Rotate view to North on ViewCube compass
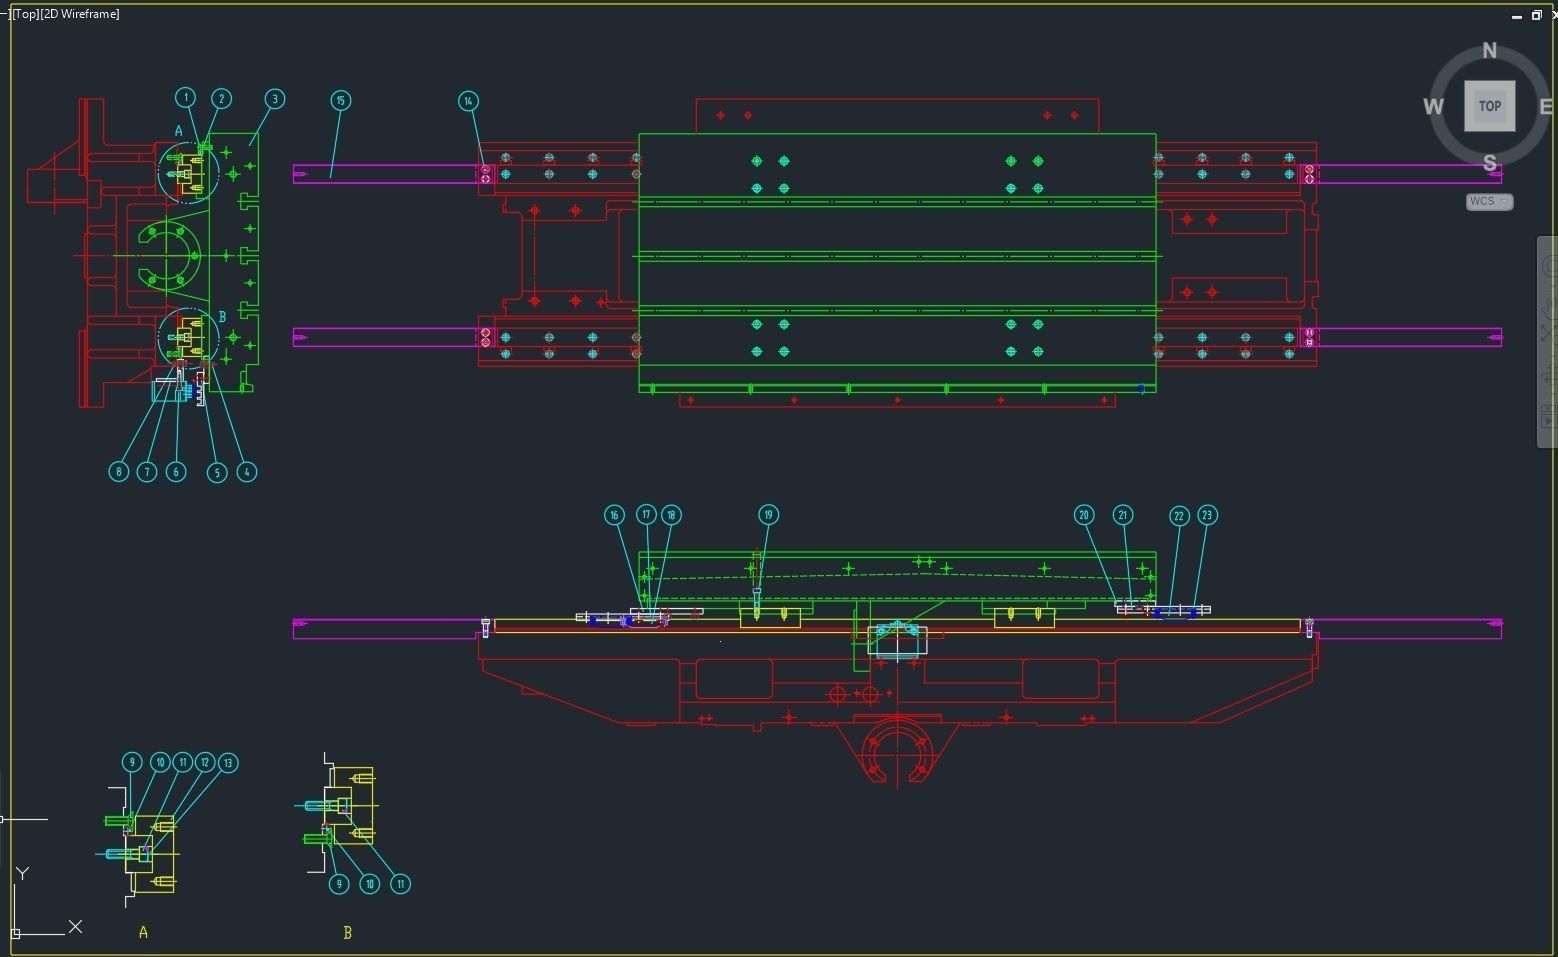Image resolution: width=1558 pixels, height=957 pixels. (1489, 51)
